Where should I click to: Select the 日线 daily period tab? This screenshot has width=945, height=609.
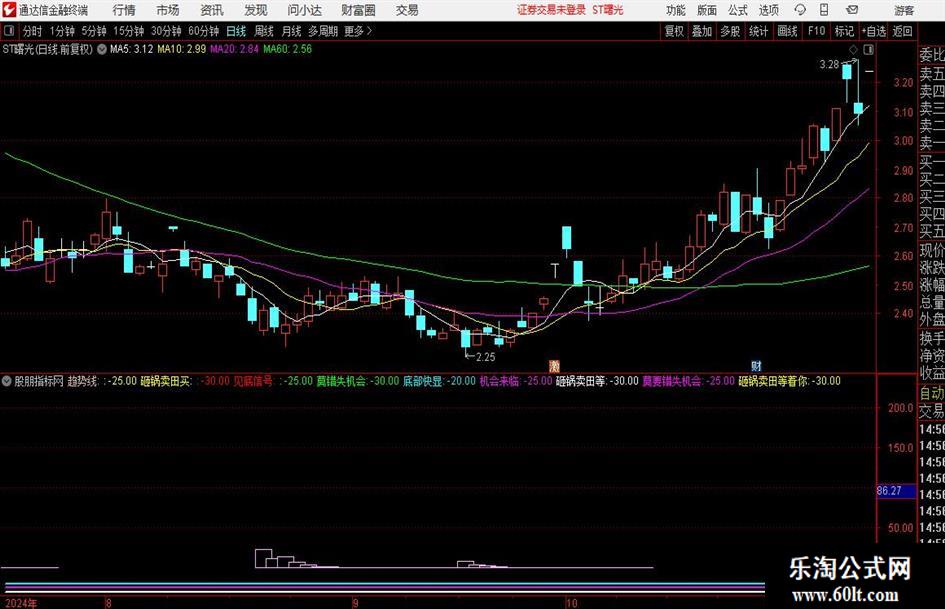coord(236,31)
